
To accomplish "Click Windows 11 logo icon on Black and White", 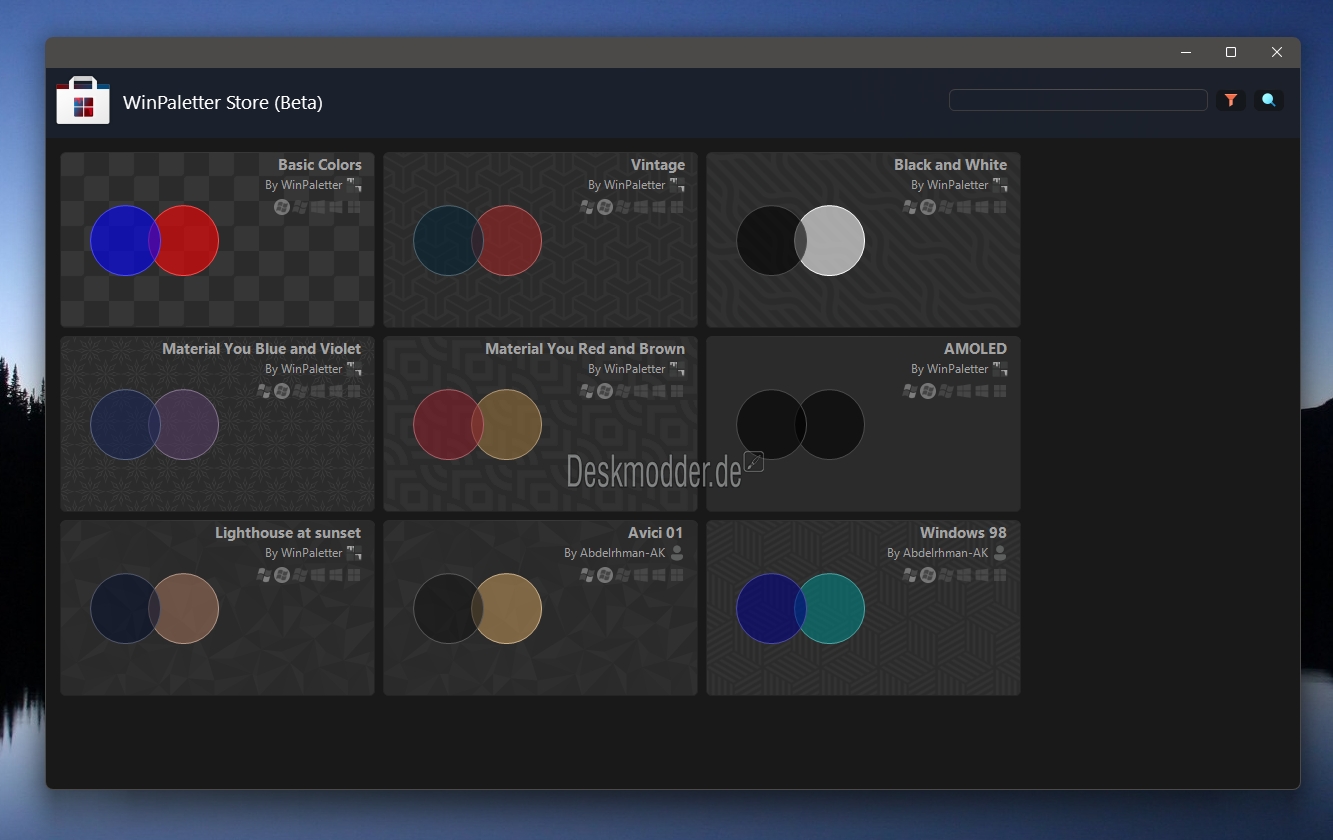I will (x=1000, y=207).
